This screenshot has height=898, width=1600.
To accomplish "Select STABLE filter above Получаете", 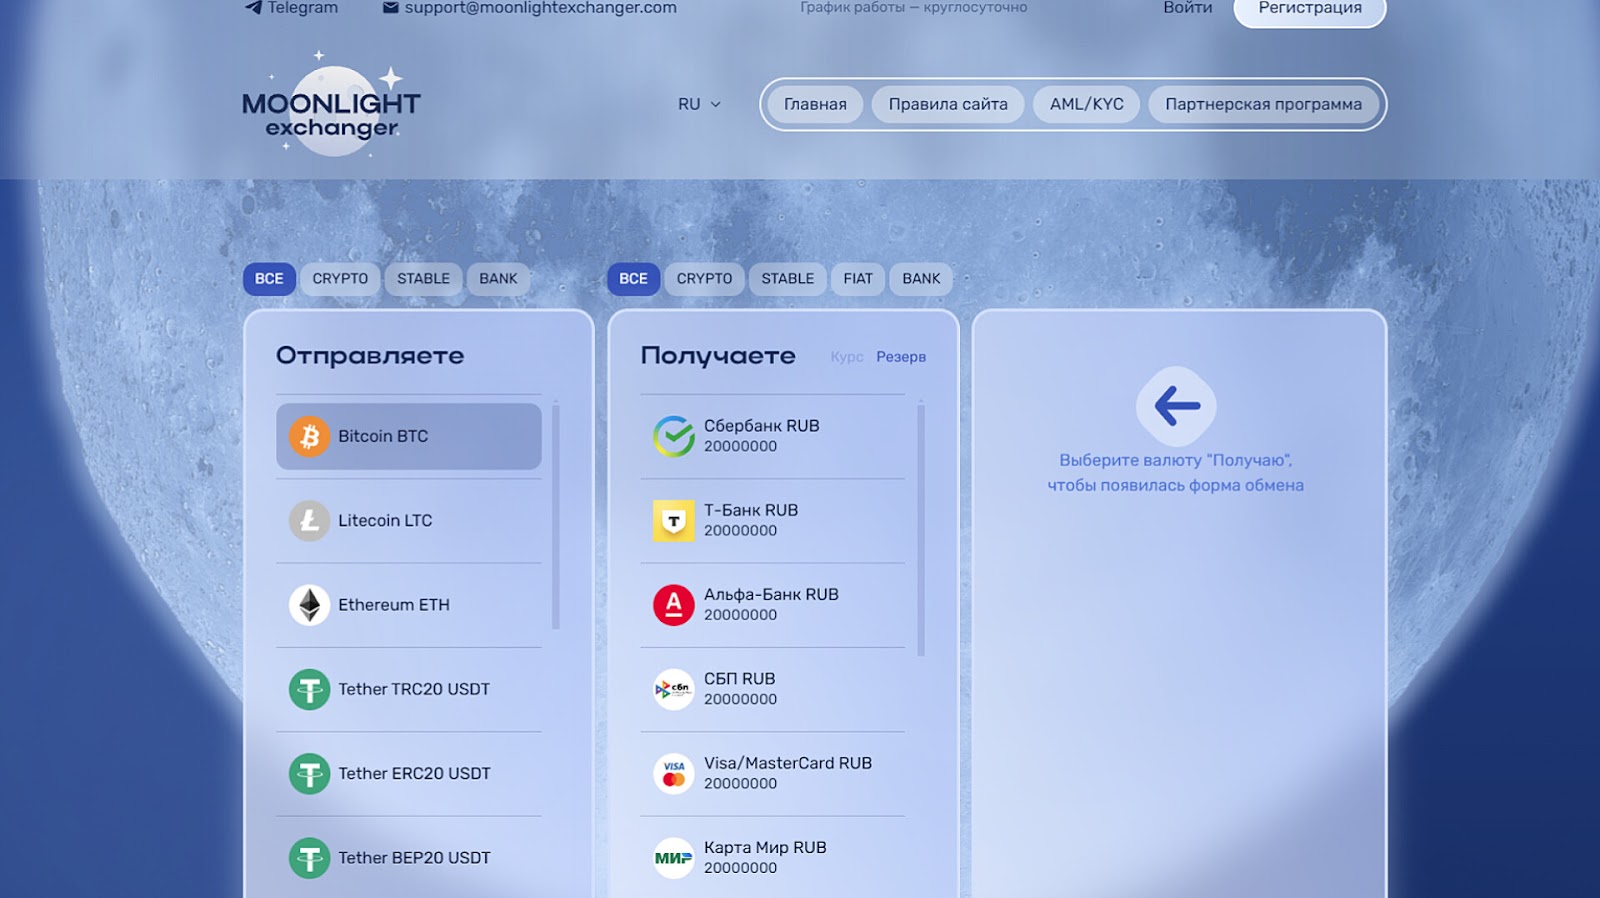I will pos(787,278).
